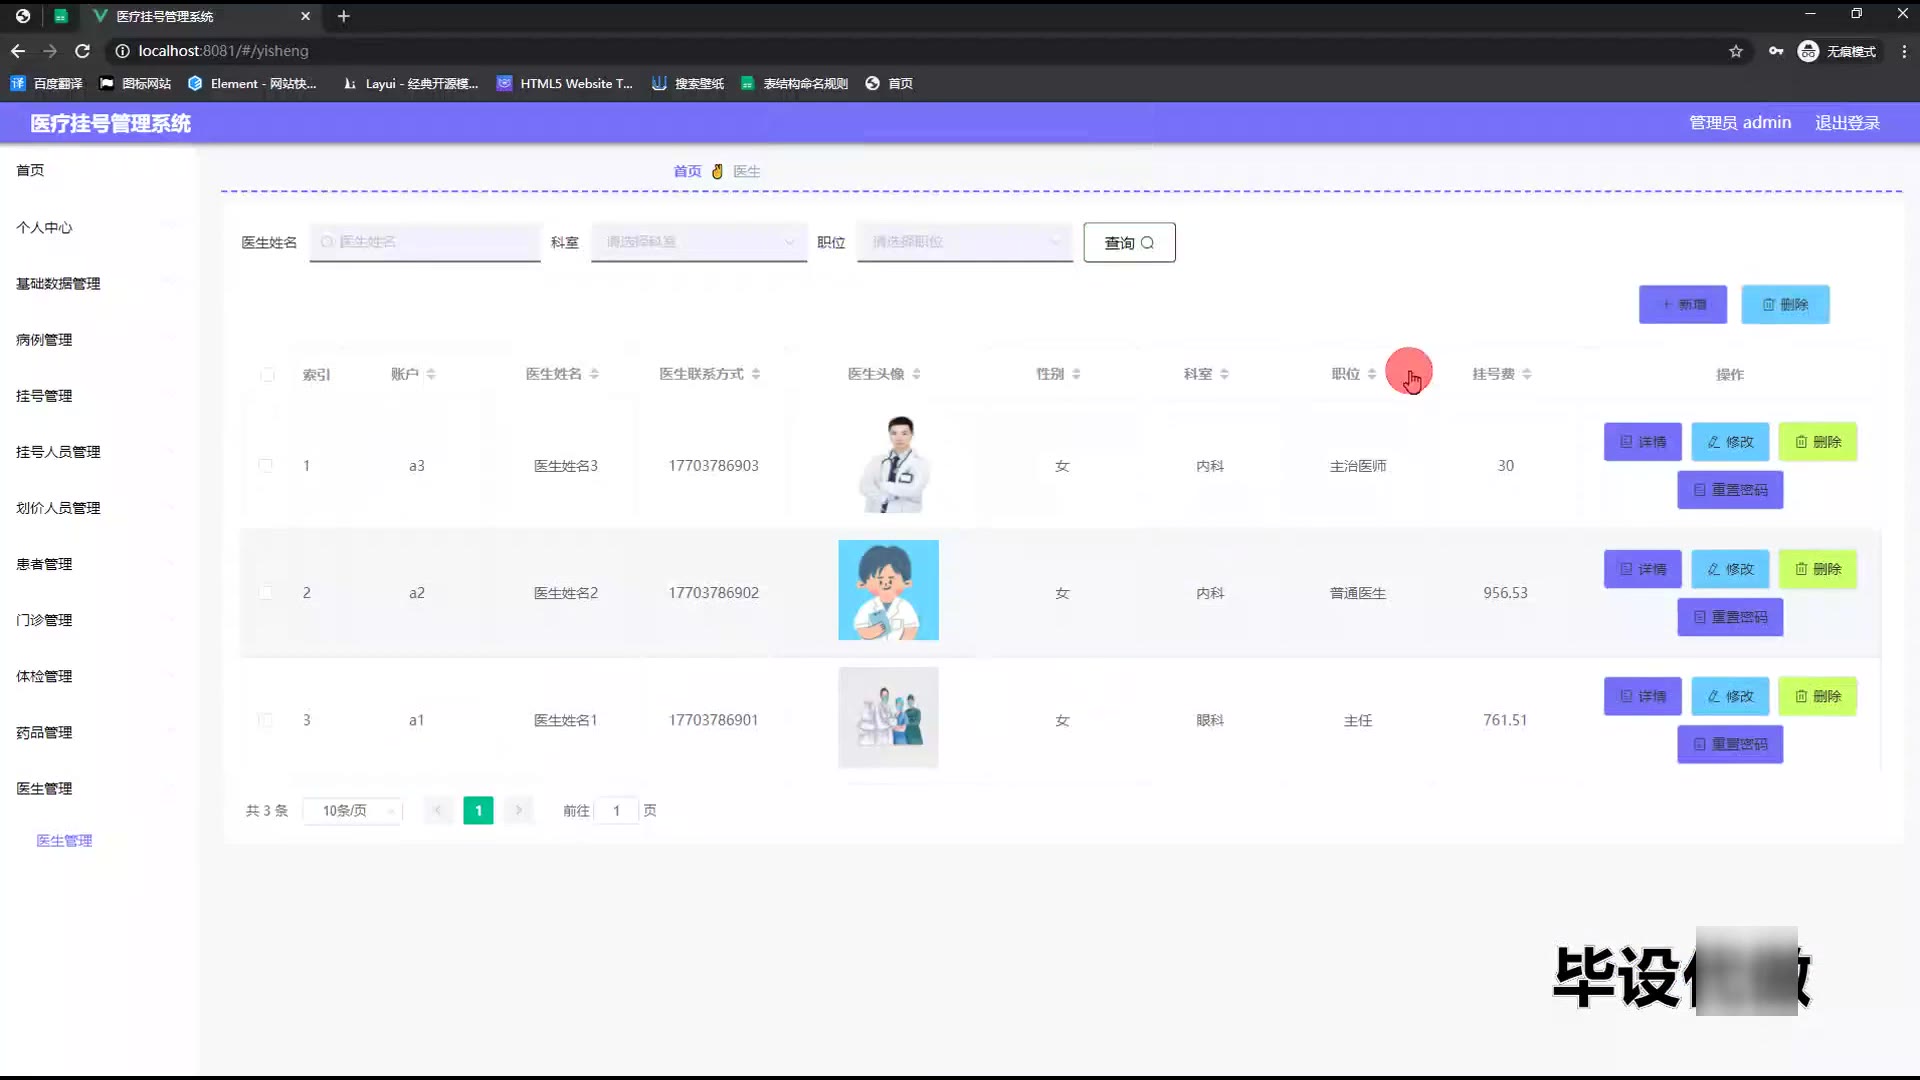View the cartoon doctor avatar thumbnail
1920x1080 pixels.
(888, 590)
